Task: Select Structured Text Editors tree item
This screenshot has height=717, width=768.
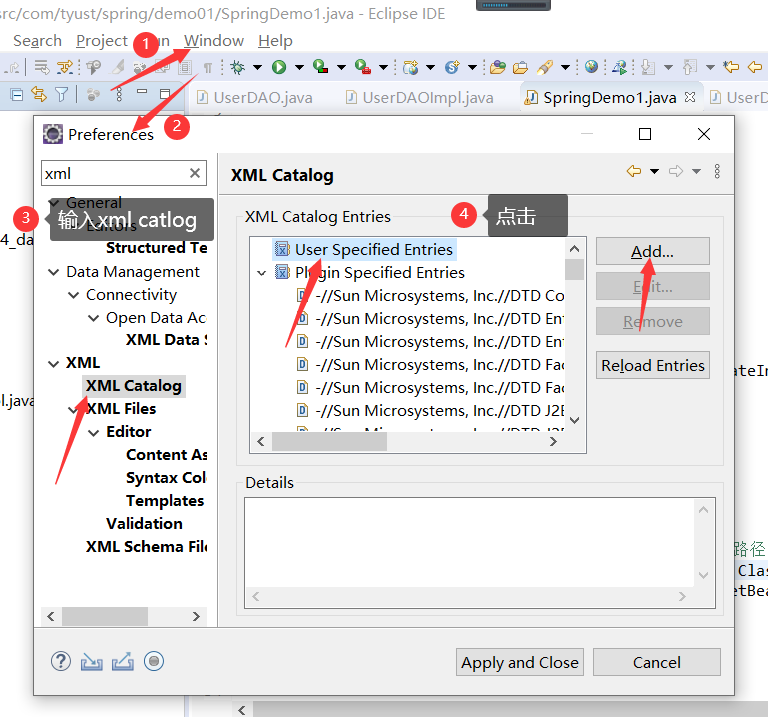Action: (157, 248)
